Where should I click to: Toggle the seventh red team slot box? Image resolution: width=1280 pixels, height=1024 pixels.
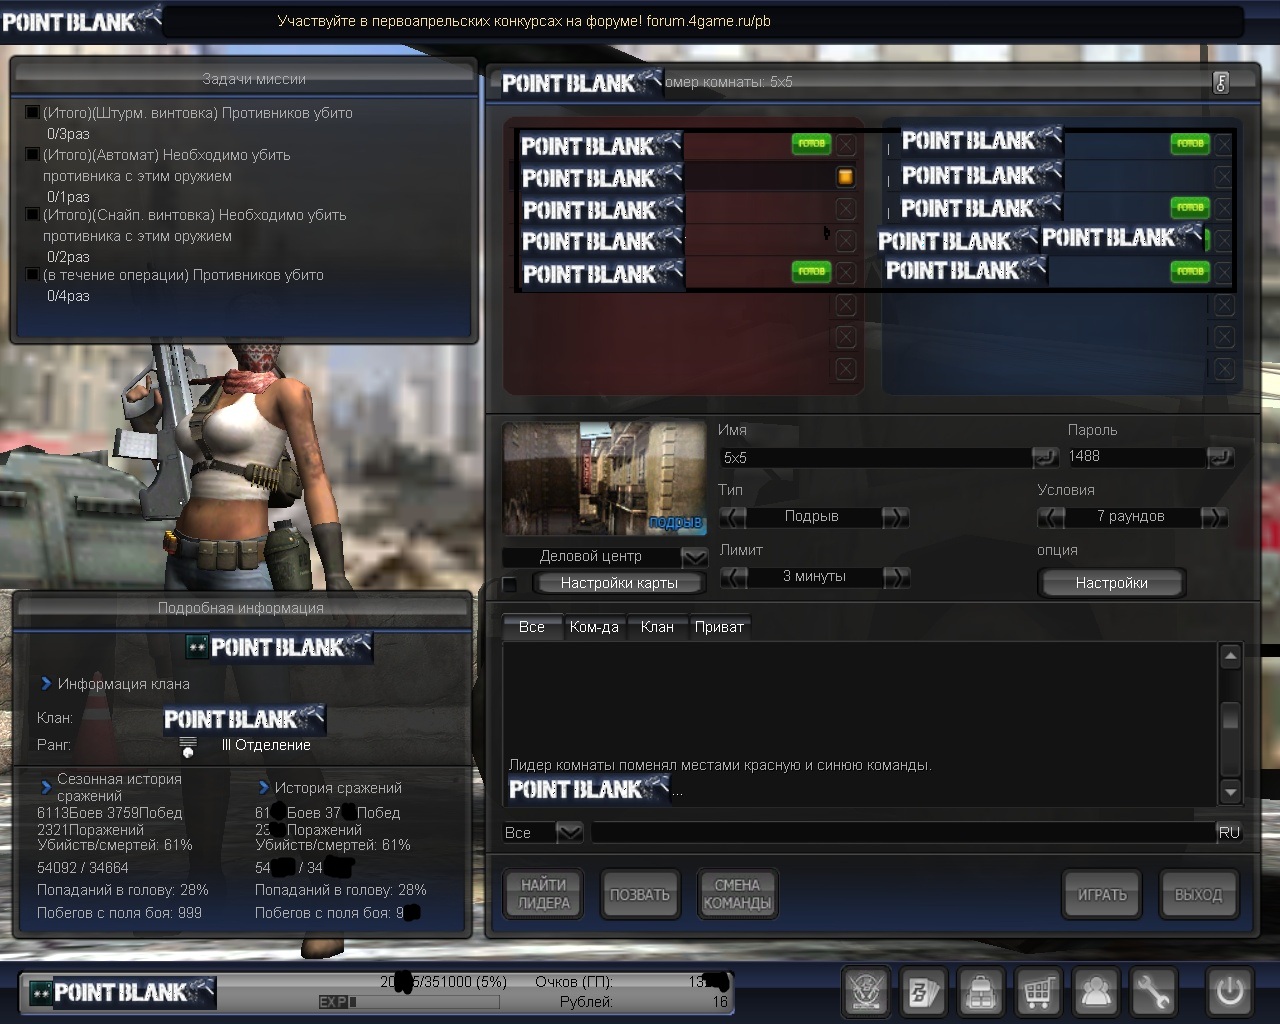point(846,337)
